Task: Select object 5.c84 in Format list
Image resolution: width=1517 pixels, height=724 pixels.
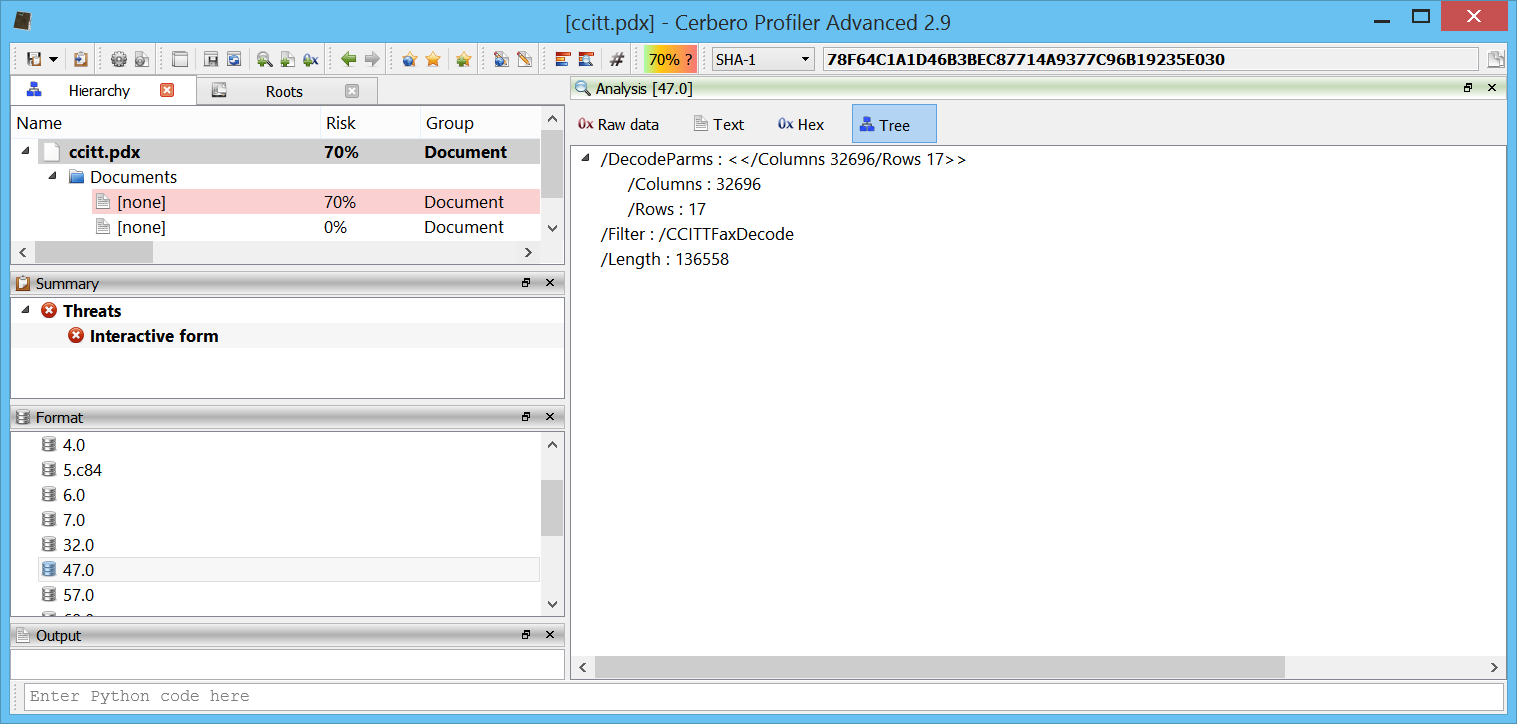Action: click(82, 470)
